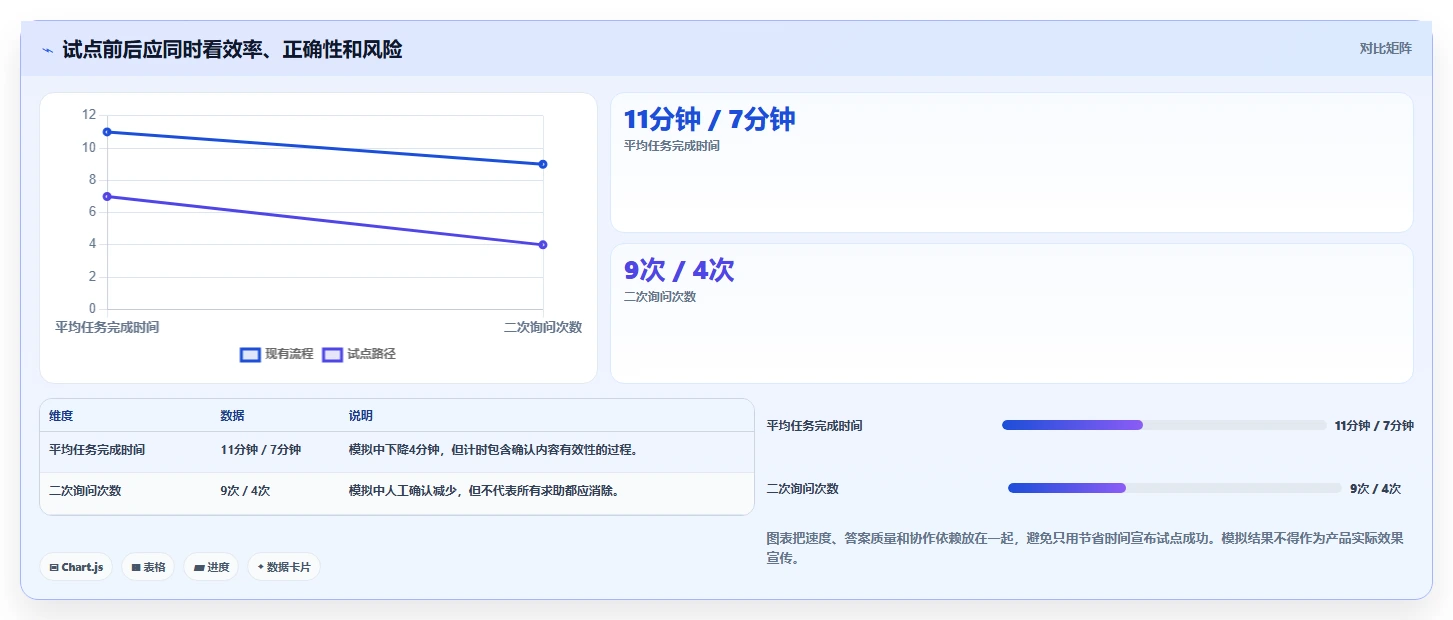Click the 平均任务完成时间 progress bar
The height and width of the screenshot is (620, 1453).
(1164, 425)
